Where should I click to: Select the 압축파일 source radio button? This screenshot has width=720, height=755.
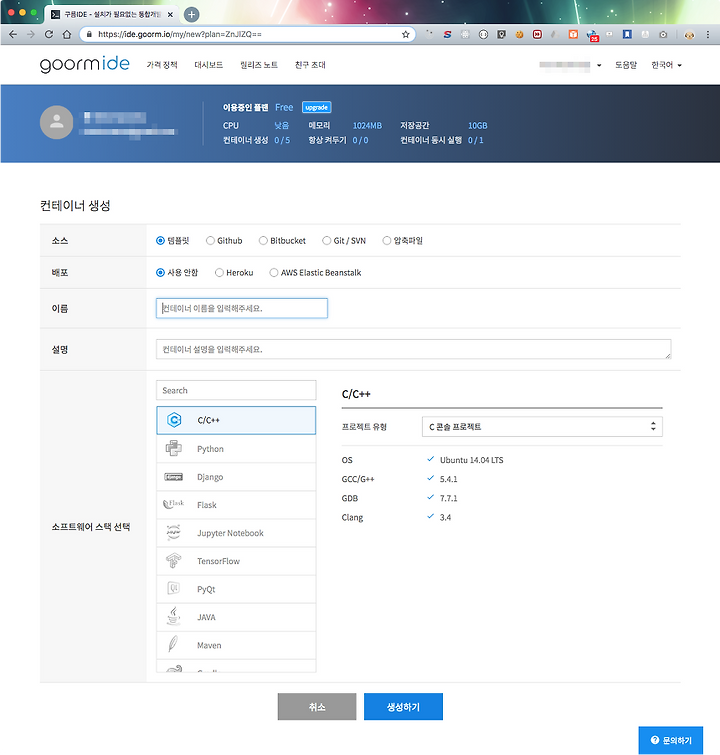(x=386, y=240)
